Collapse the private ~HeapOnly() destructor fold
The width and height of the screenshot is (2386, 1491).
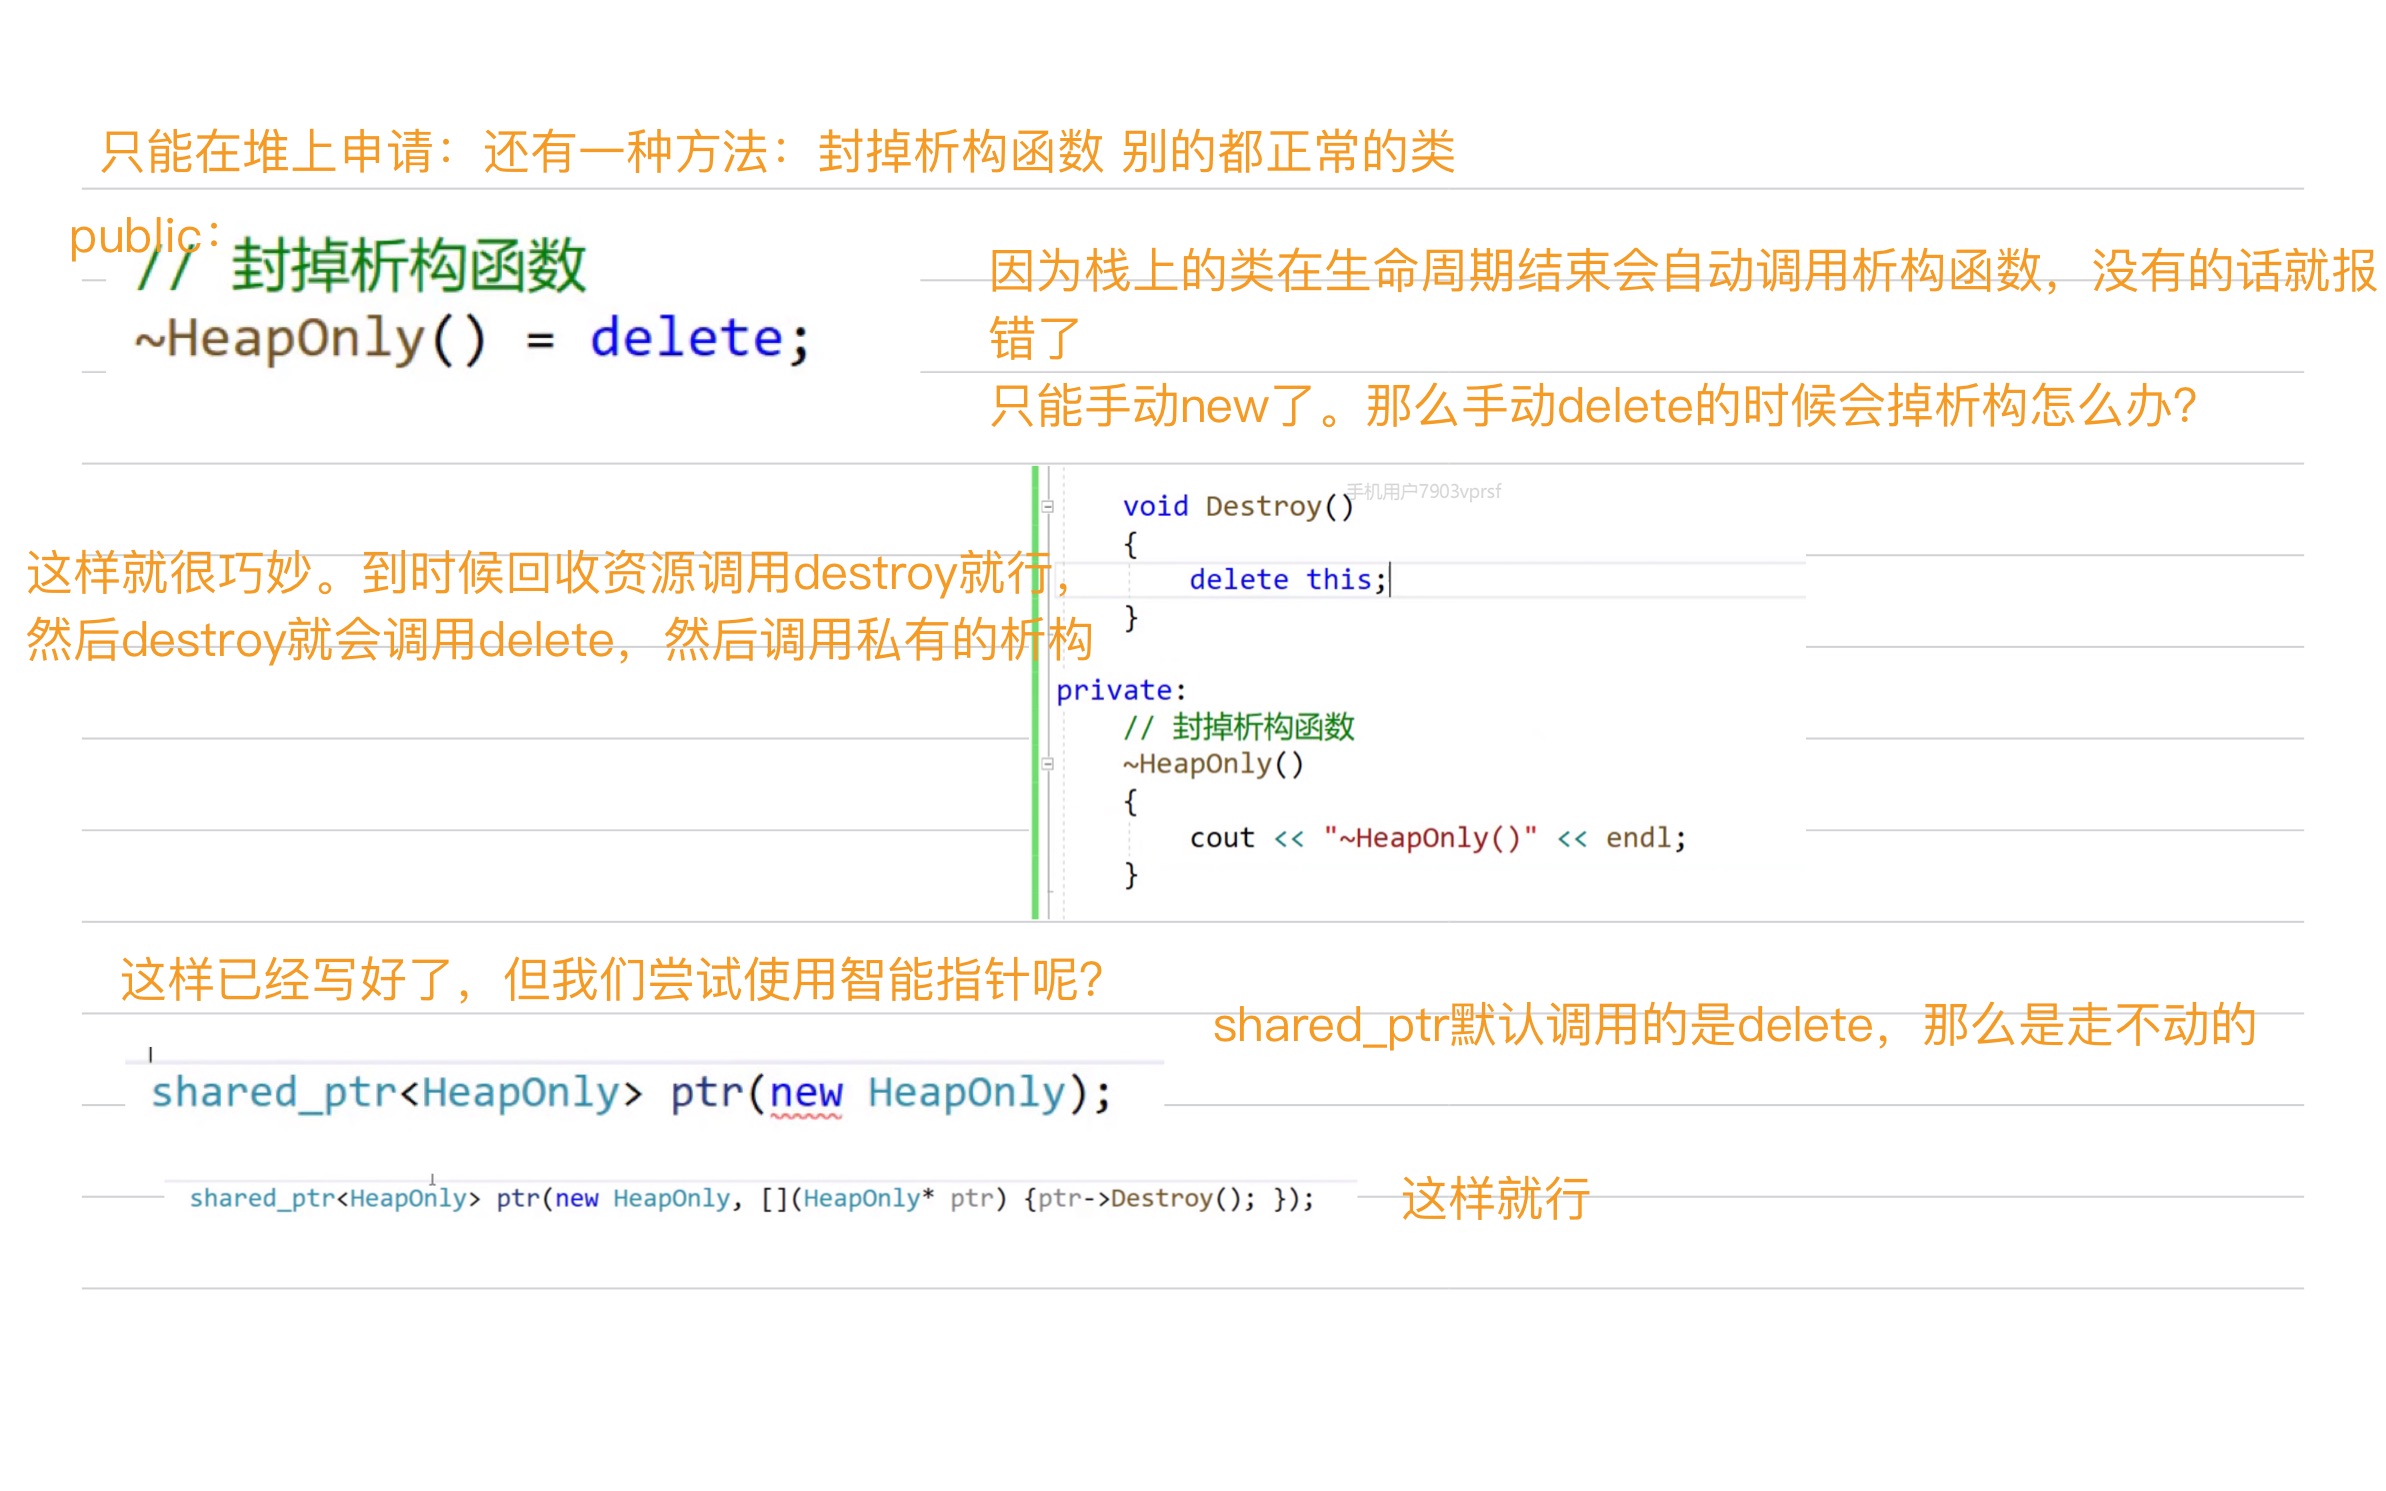1047,764
